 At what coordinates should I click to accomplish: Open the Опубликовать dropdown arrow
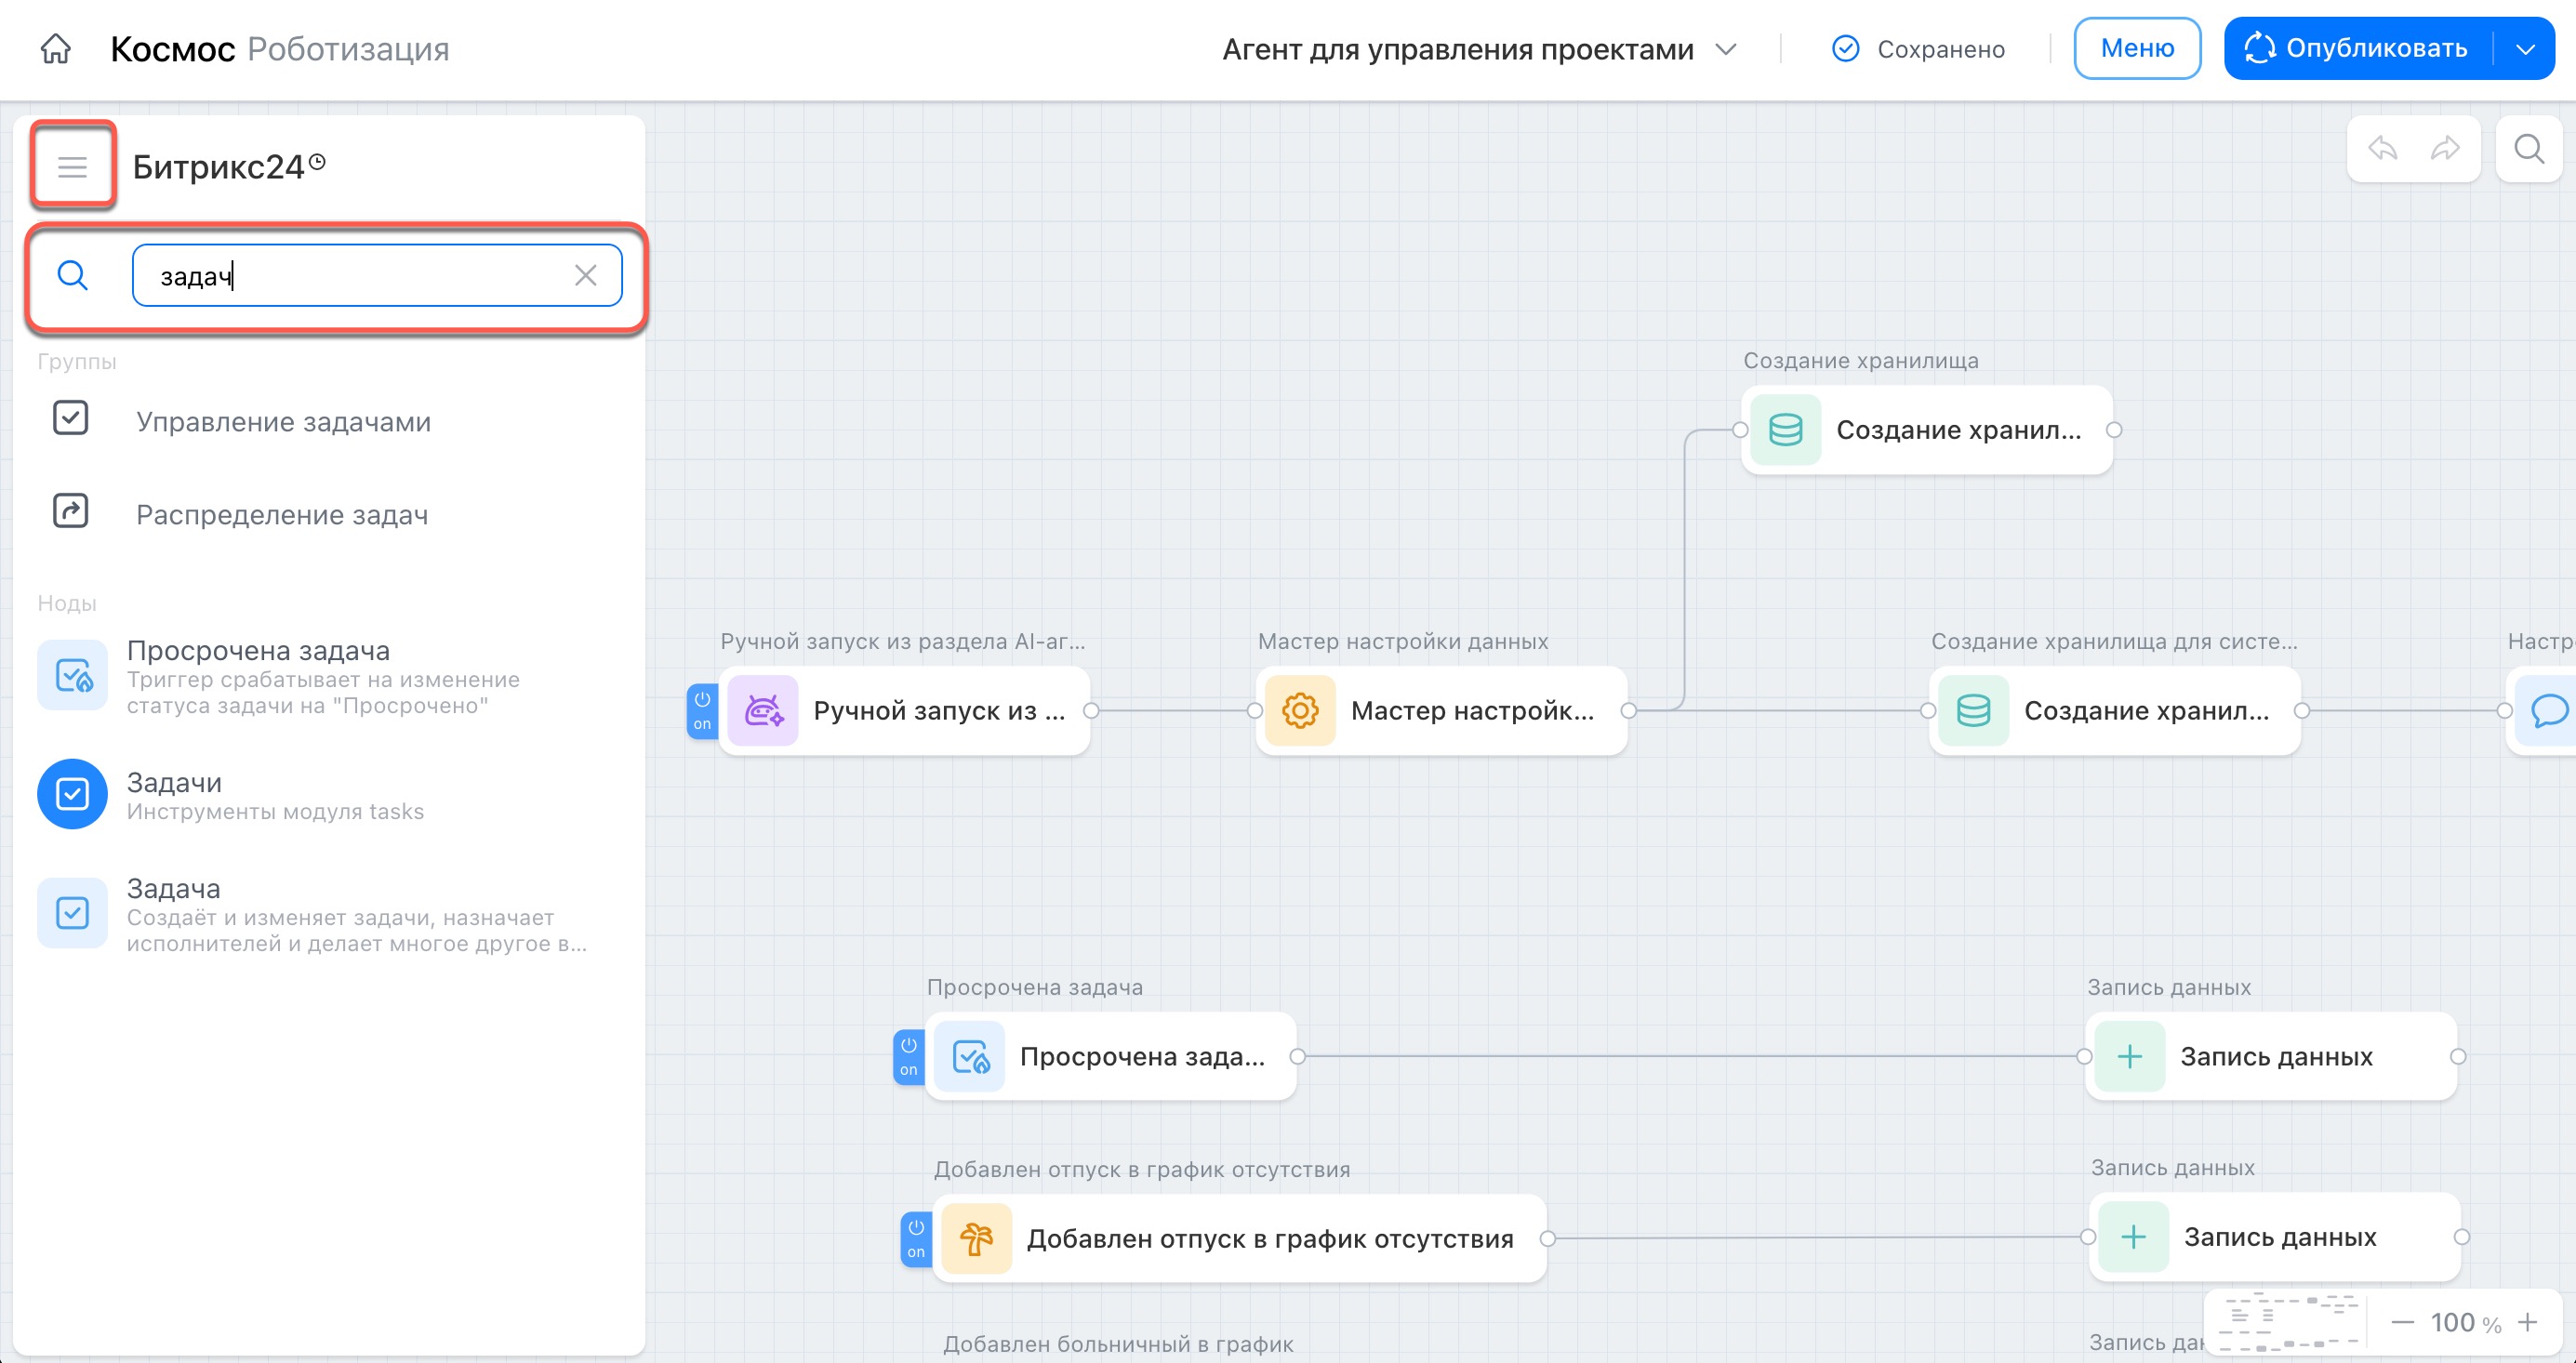[x=2525, y=48]
